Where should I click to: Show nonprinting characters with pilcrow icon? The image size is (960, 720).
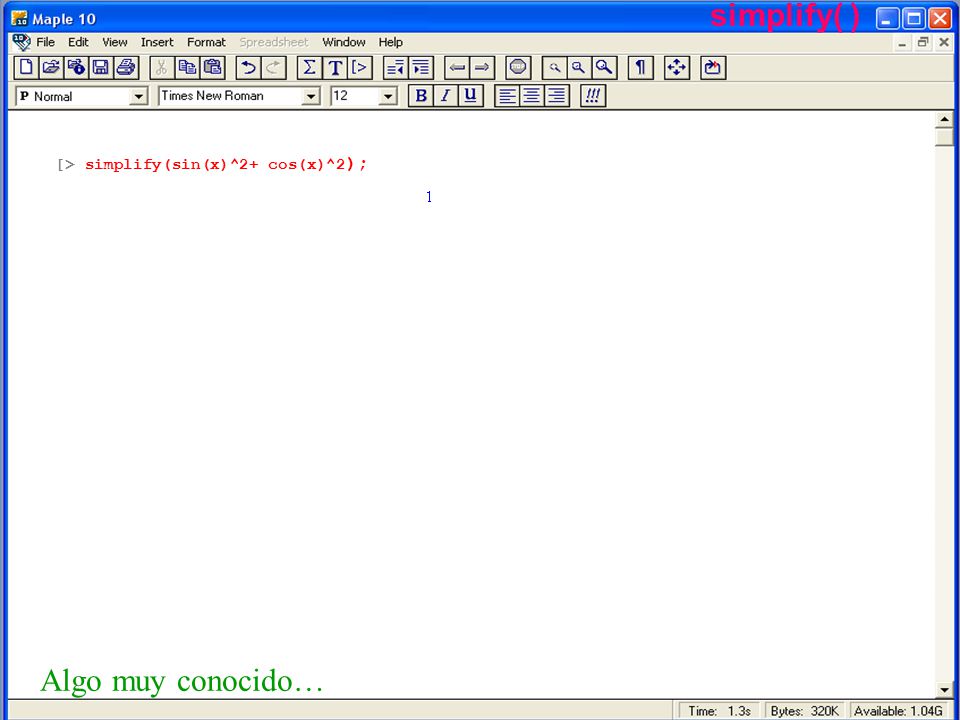(x=640, y=67)
